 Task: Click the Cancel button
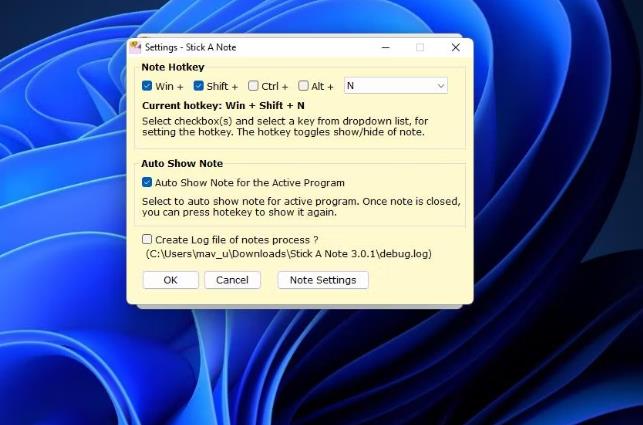point(232,280)
